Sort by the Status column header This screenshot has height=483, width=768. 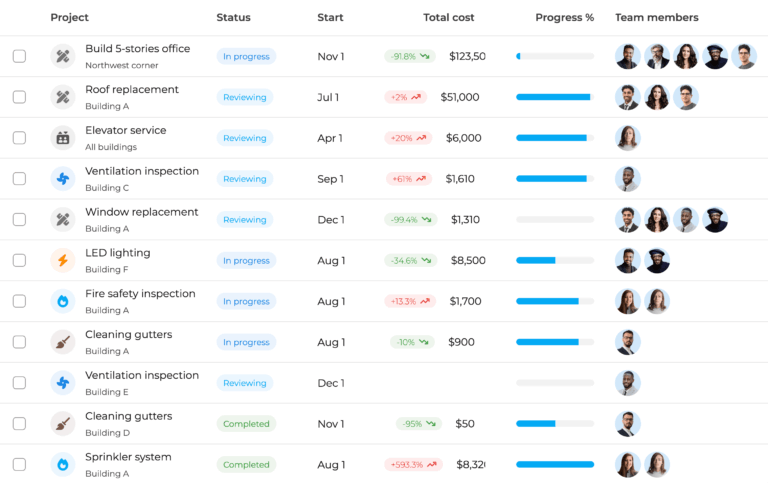coord(233,18)
